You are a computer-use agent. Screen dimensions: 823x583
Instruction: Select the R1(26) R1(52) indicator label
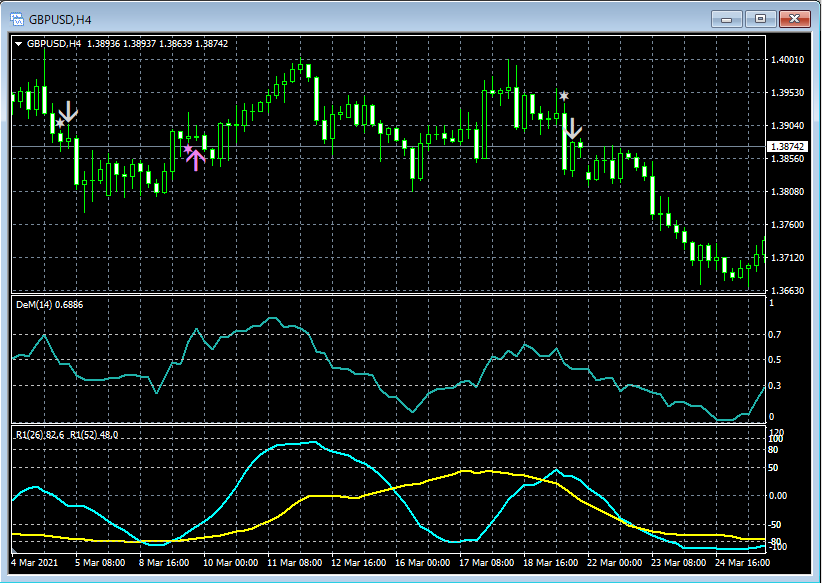tap(67, 435)
